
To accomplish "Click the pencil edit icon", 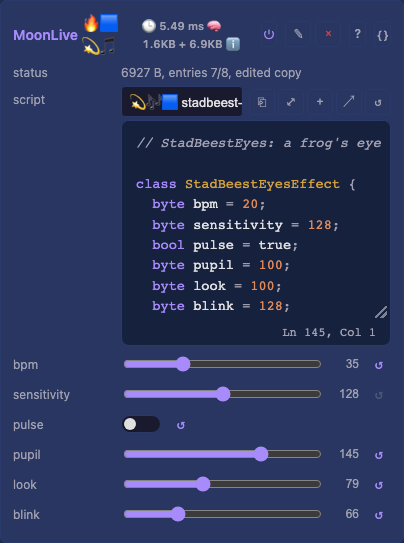I will coord(298,34).
